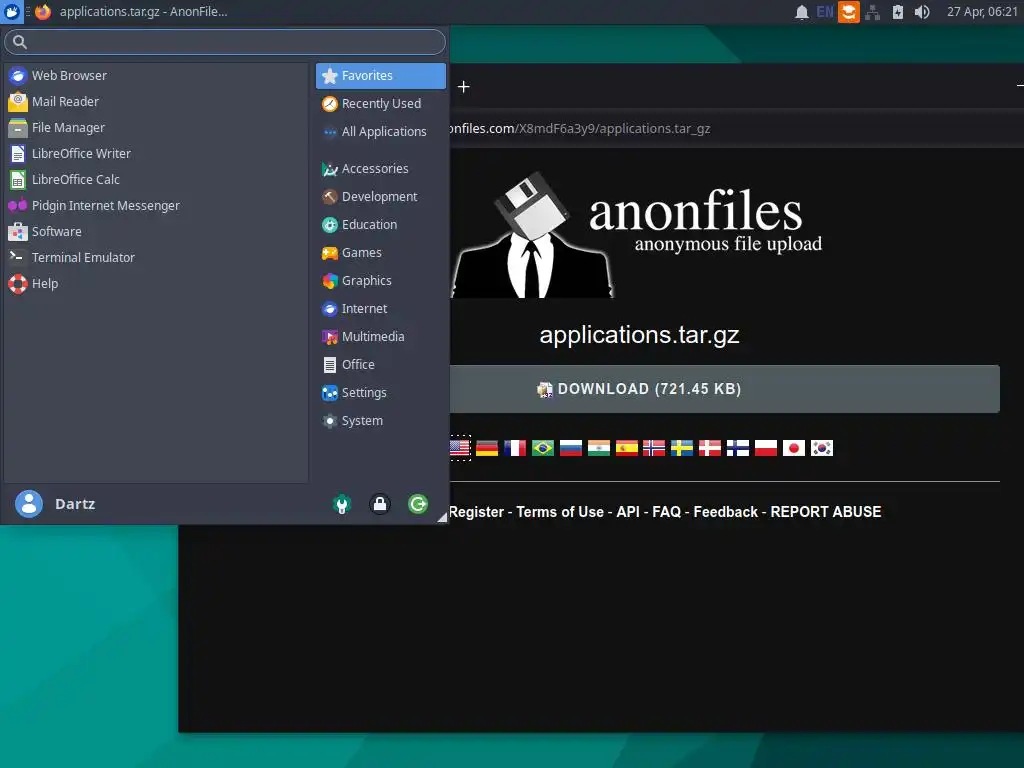Open the Terms of Use link

[x=560, y=512]
